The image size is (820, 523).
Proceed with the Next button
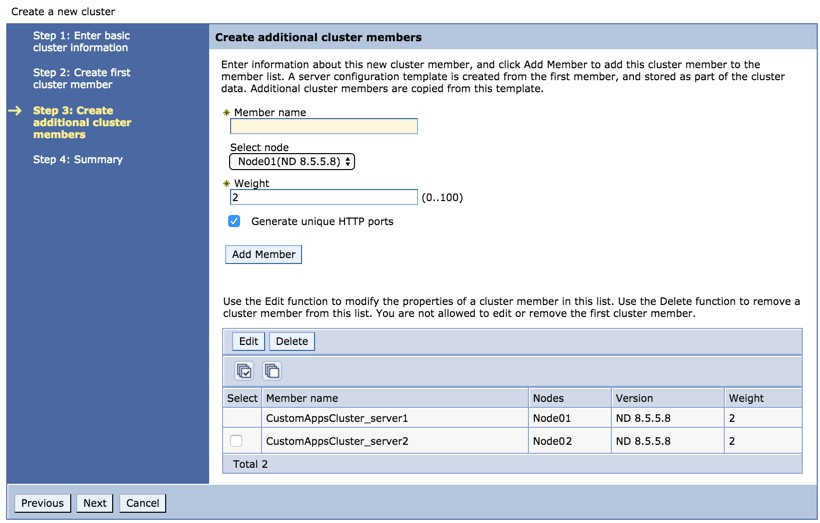tap(95, 503)
